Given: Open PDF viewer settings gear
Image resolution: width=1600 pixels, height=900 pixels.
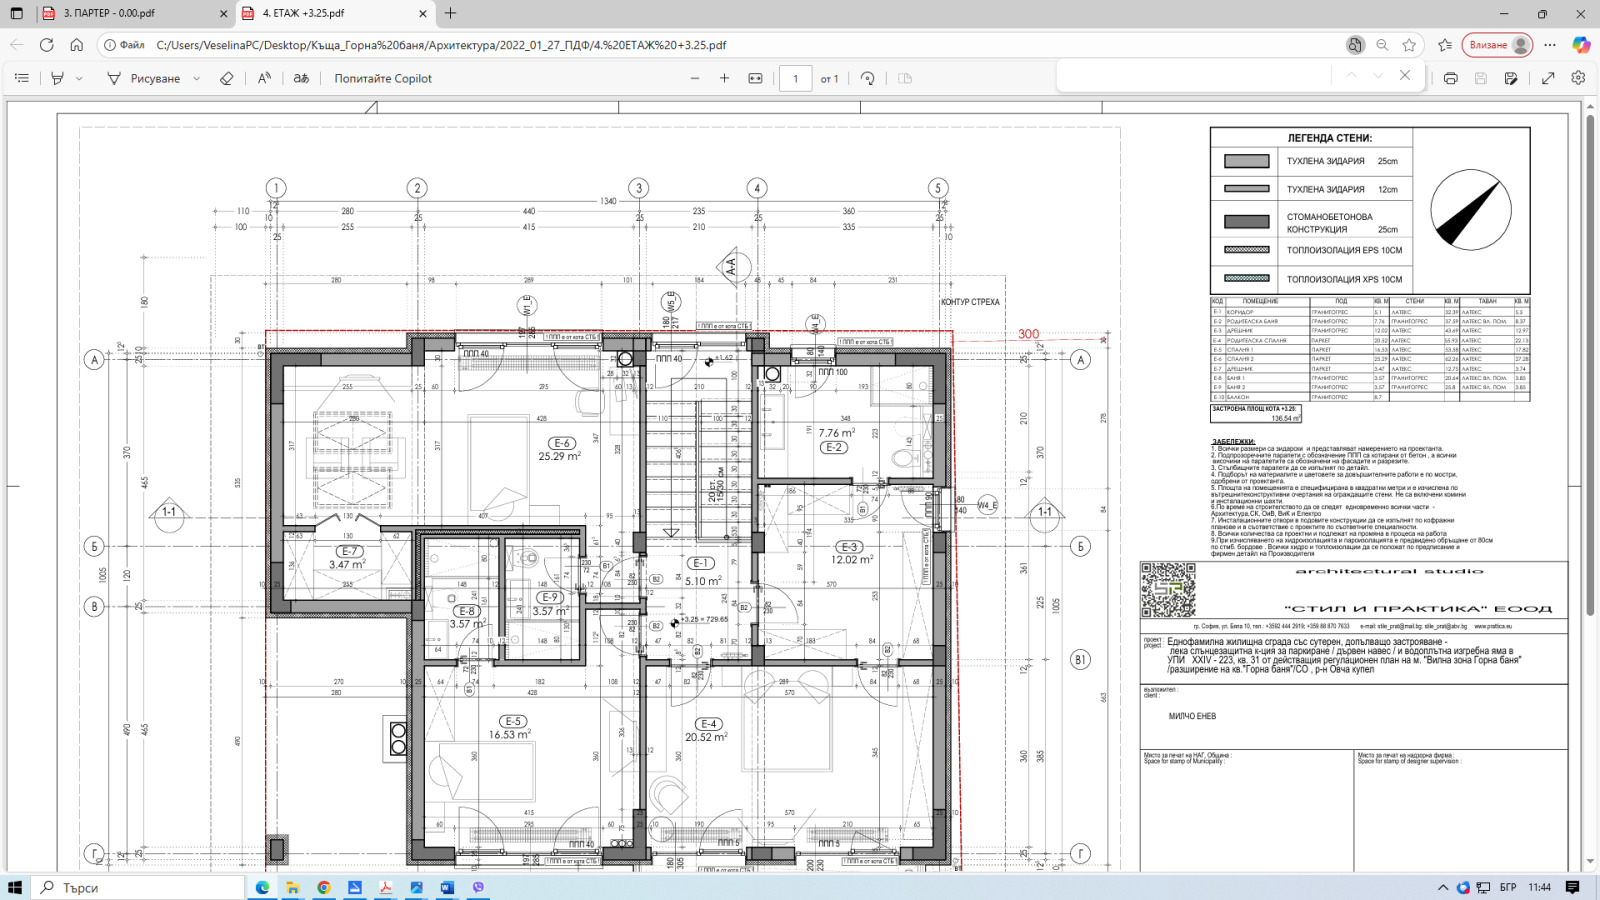Looking at the screenshot, I should 1578,78.
